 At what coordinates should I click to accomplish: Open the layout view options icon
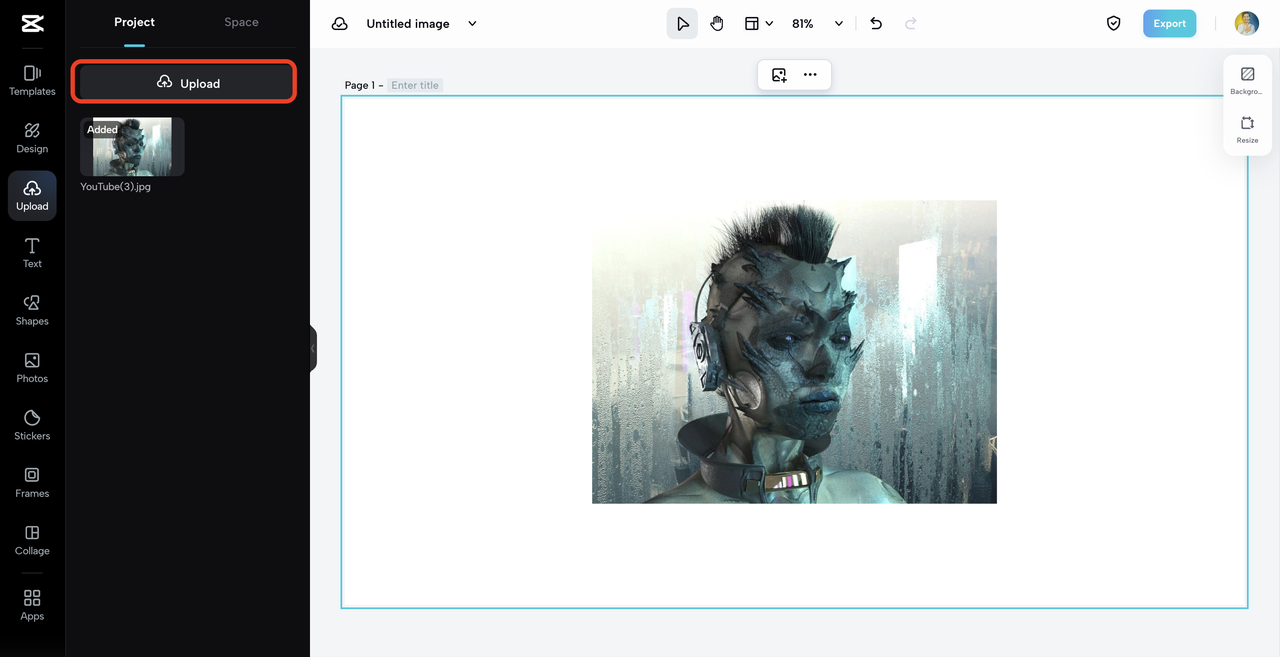pyautogui.click(x=752, y=23)
